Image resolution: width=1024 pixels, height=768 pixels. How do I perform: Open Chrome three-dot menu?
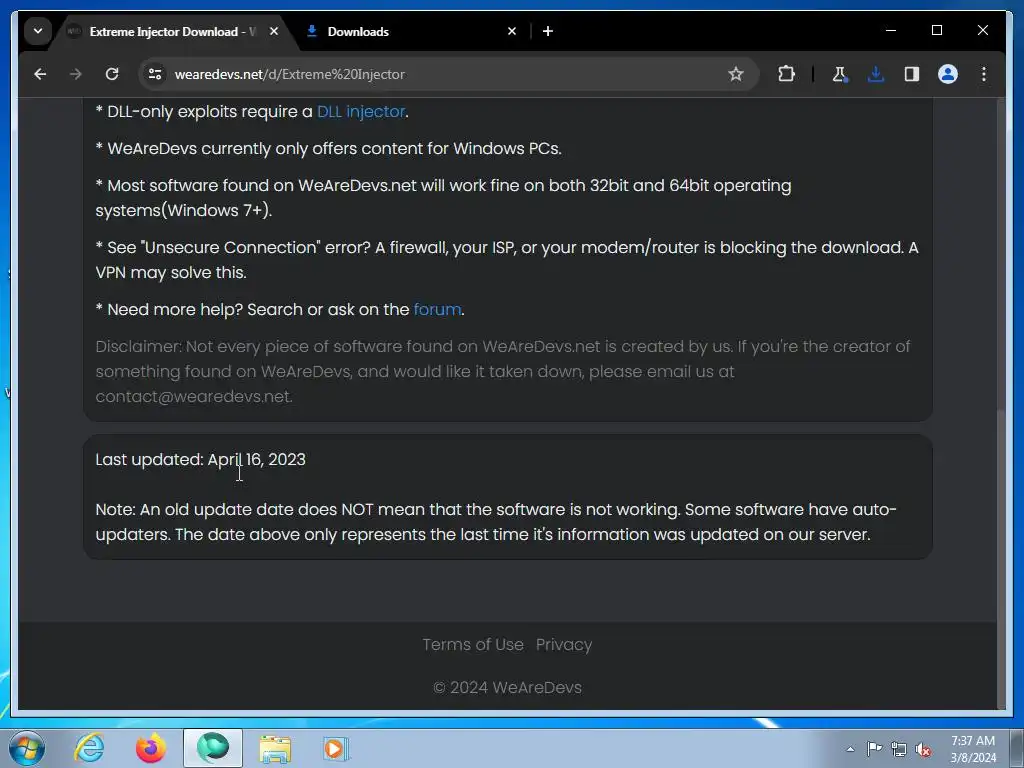[984, 74]
